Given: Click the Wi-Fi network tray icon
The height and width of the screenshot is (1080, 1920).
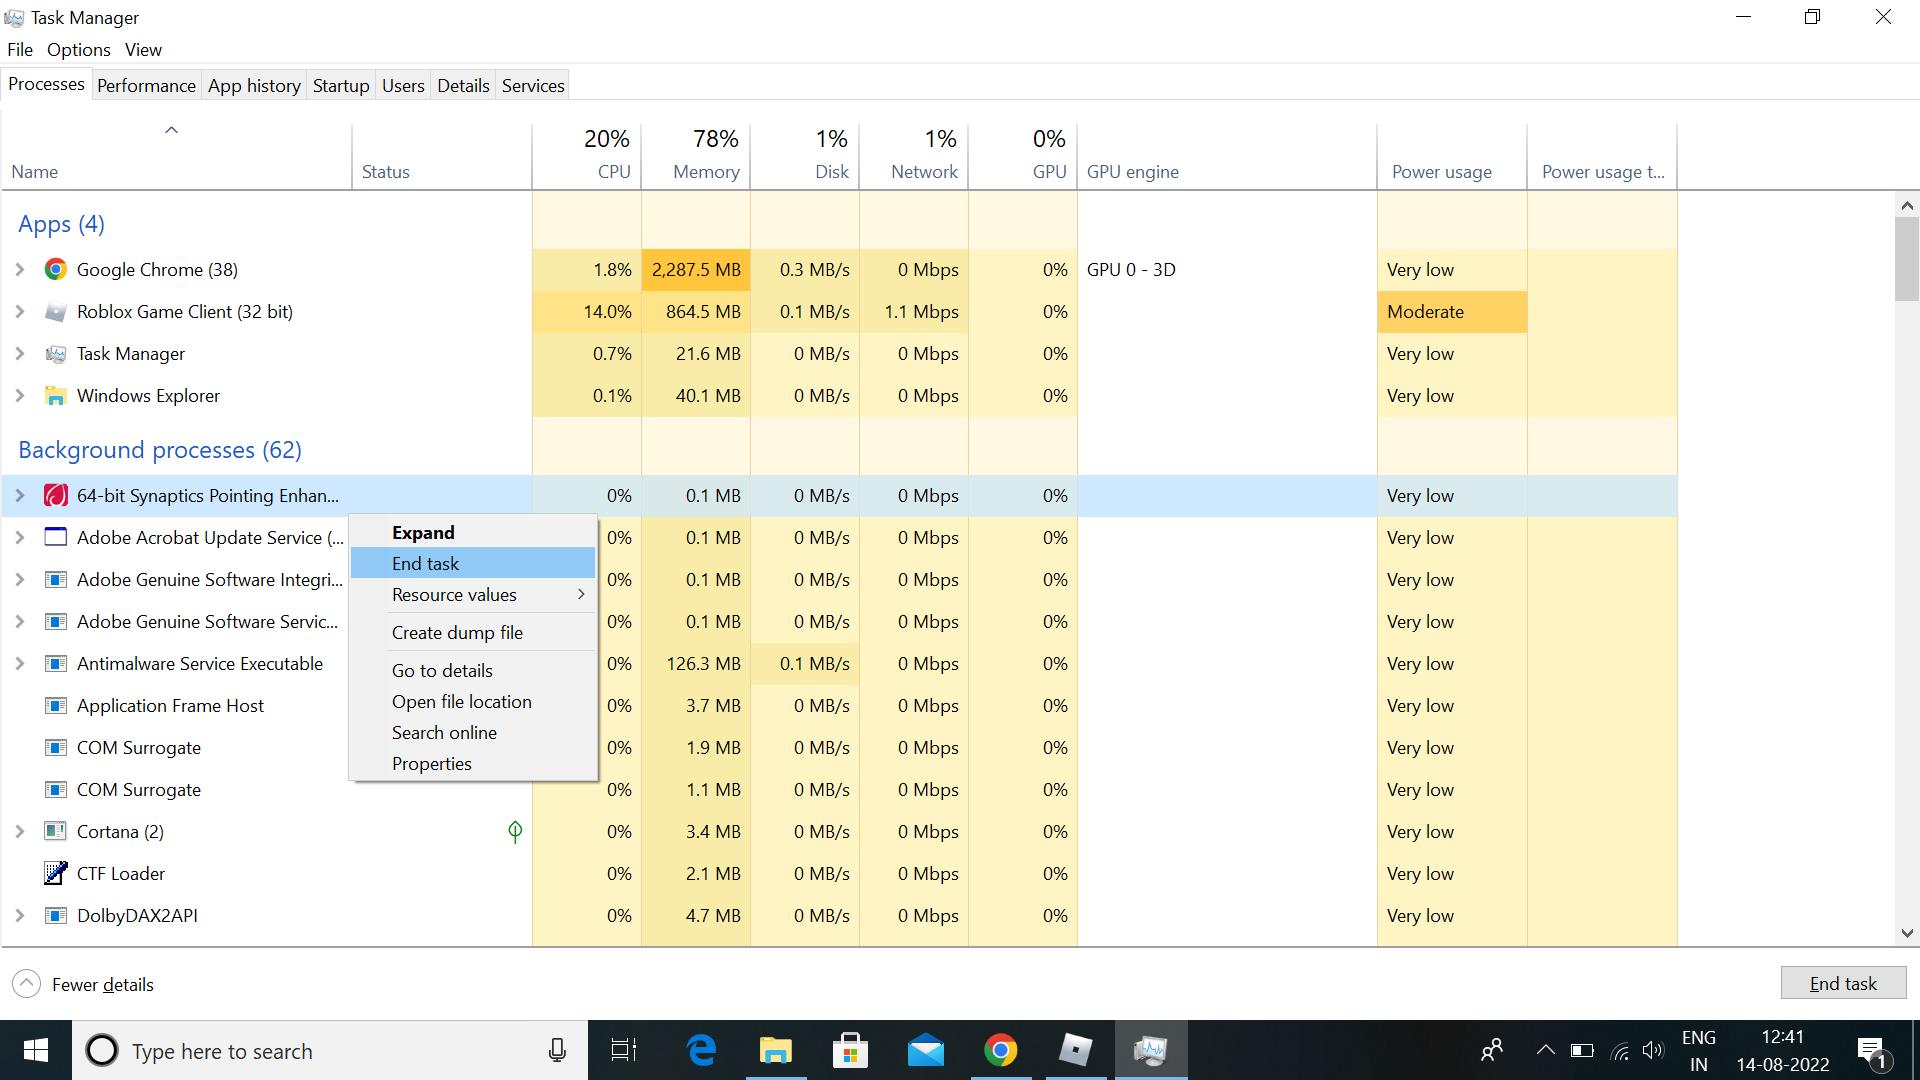Looking at the screenshot, I should point(1620,1051).
